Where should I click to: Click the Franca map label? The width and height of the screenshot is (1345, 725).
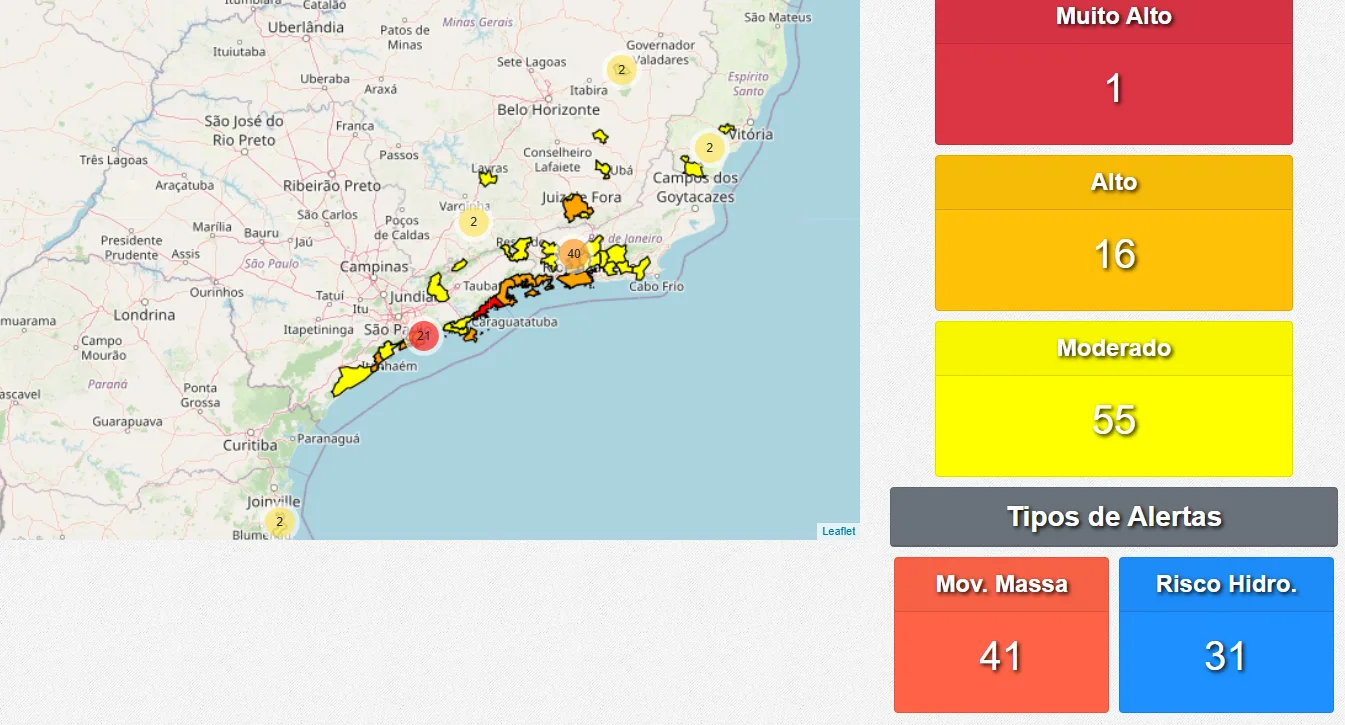tap(355, 126)
